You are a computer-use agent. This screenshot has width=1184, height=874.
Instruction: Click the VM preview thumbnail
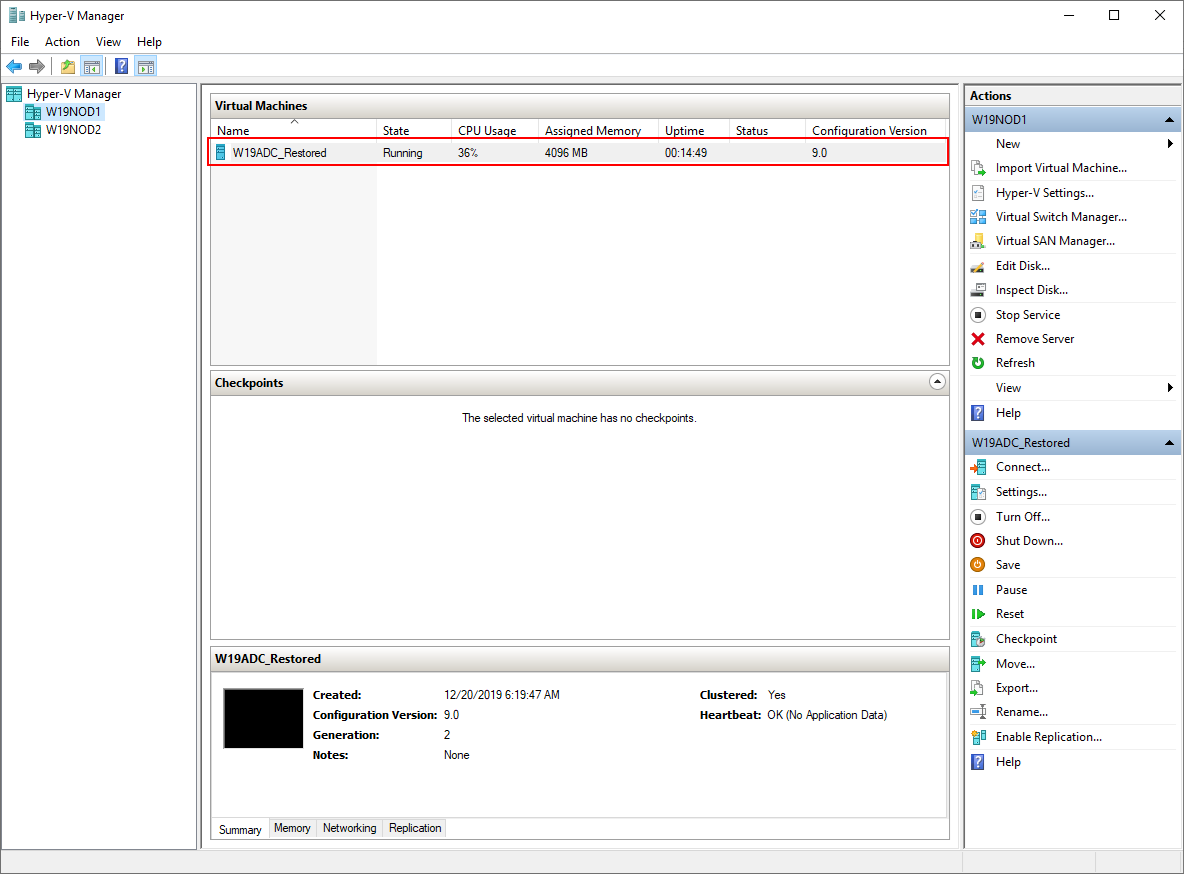coord(264,718)
